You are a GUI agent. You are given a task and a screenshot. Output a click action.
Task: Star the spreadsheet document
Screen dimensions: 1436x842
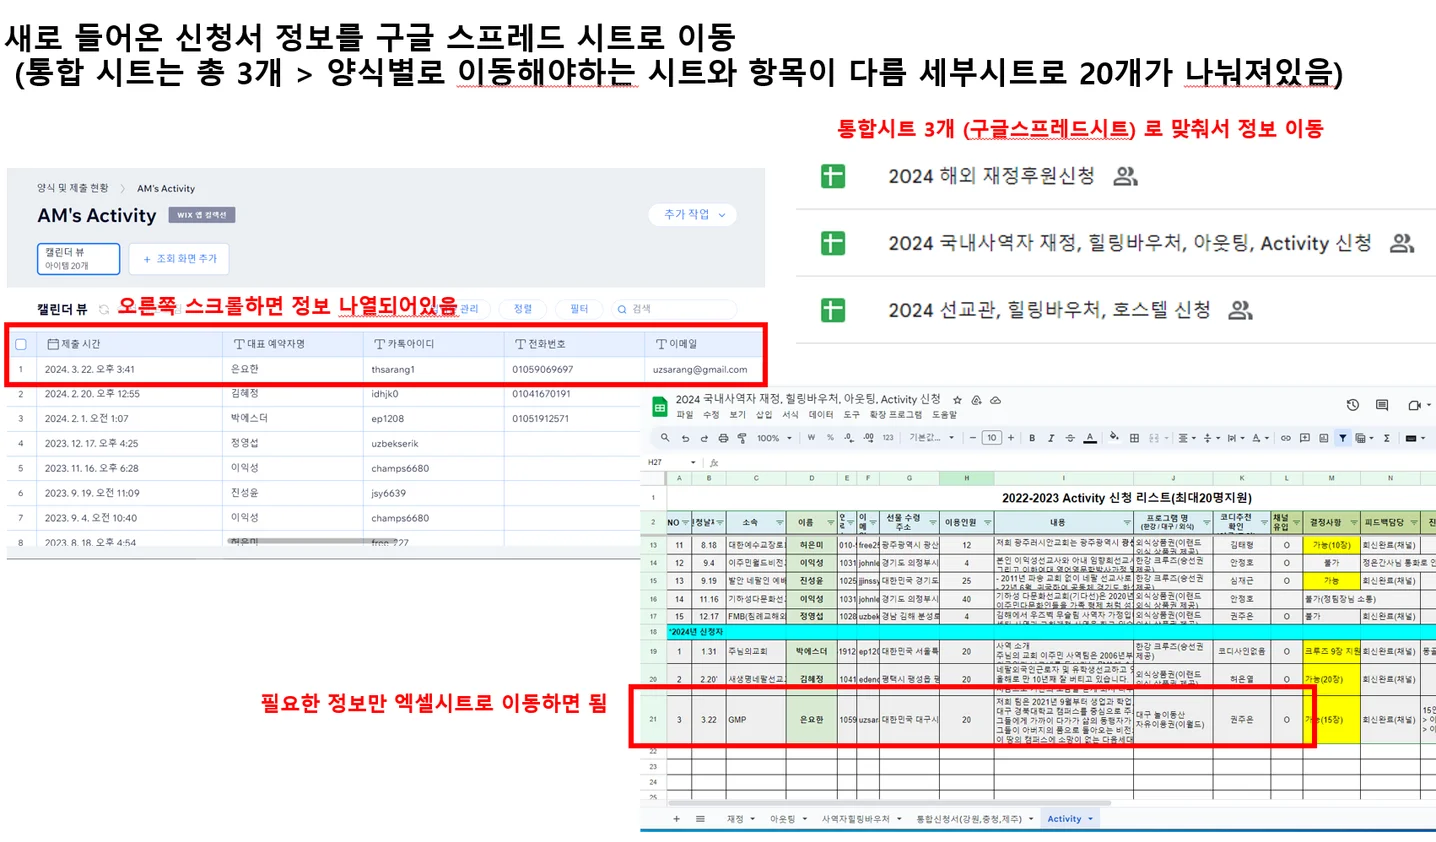tap(957, 400)
